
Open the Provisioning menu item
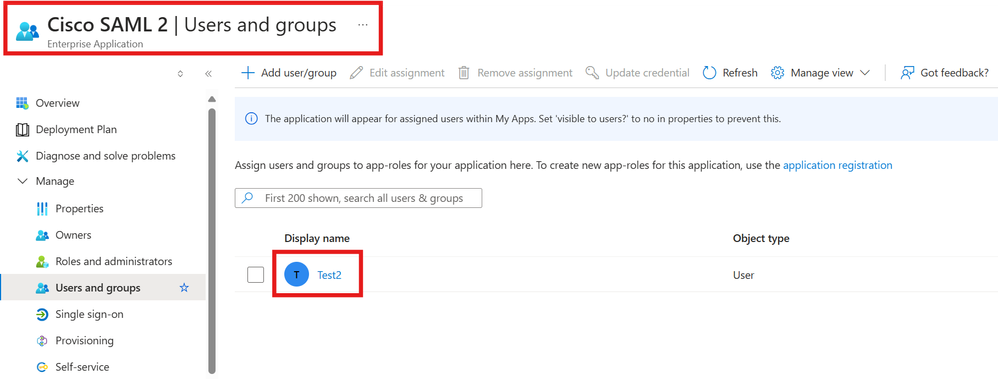pyautogui.click(x=74, y=340)
